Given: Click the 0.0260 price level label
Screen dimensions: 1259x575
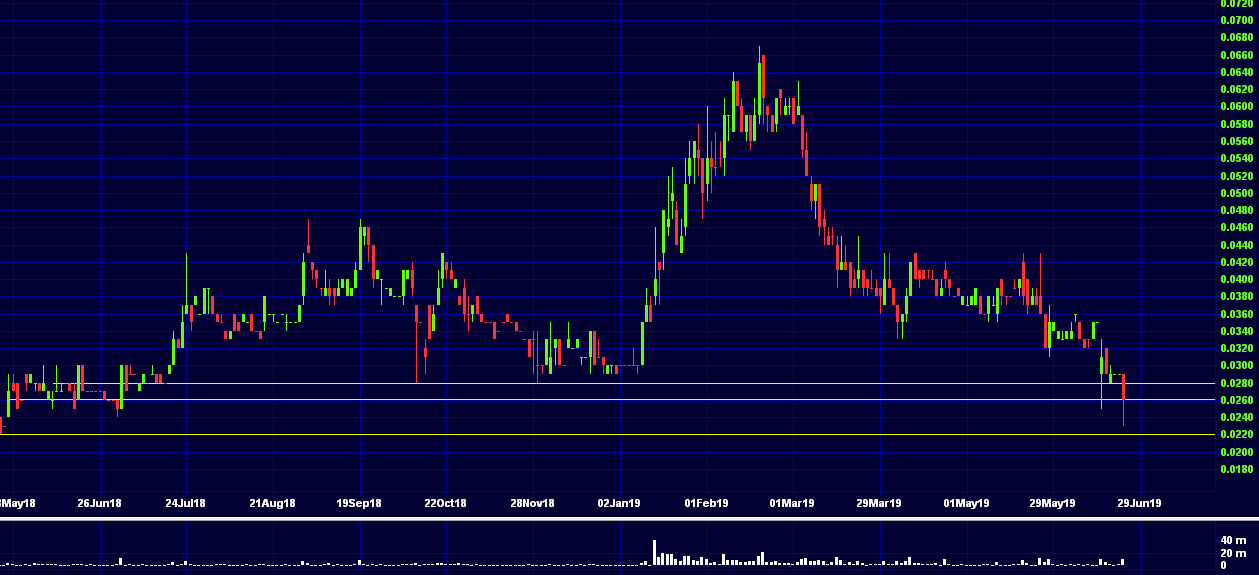Looking at the screenshot, I should pos(1237,400).
